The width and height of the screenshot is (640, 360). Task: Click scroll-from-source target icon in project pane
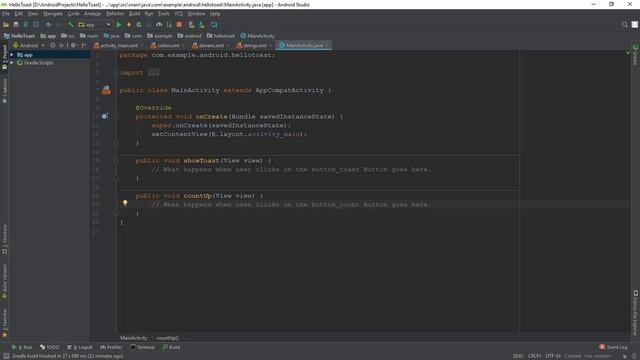tap(53, 45)
